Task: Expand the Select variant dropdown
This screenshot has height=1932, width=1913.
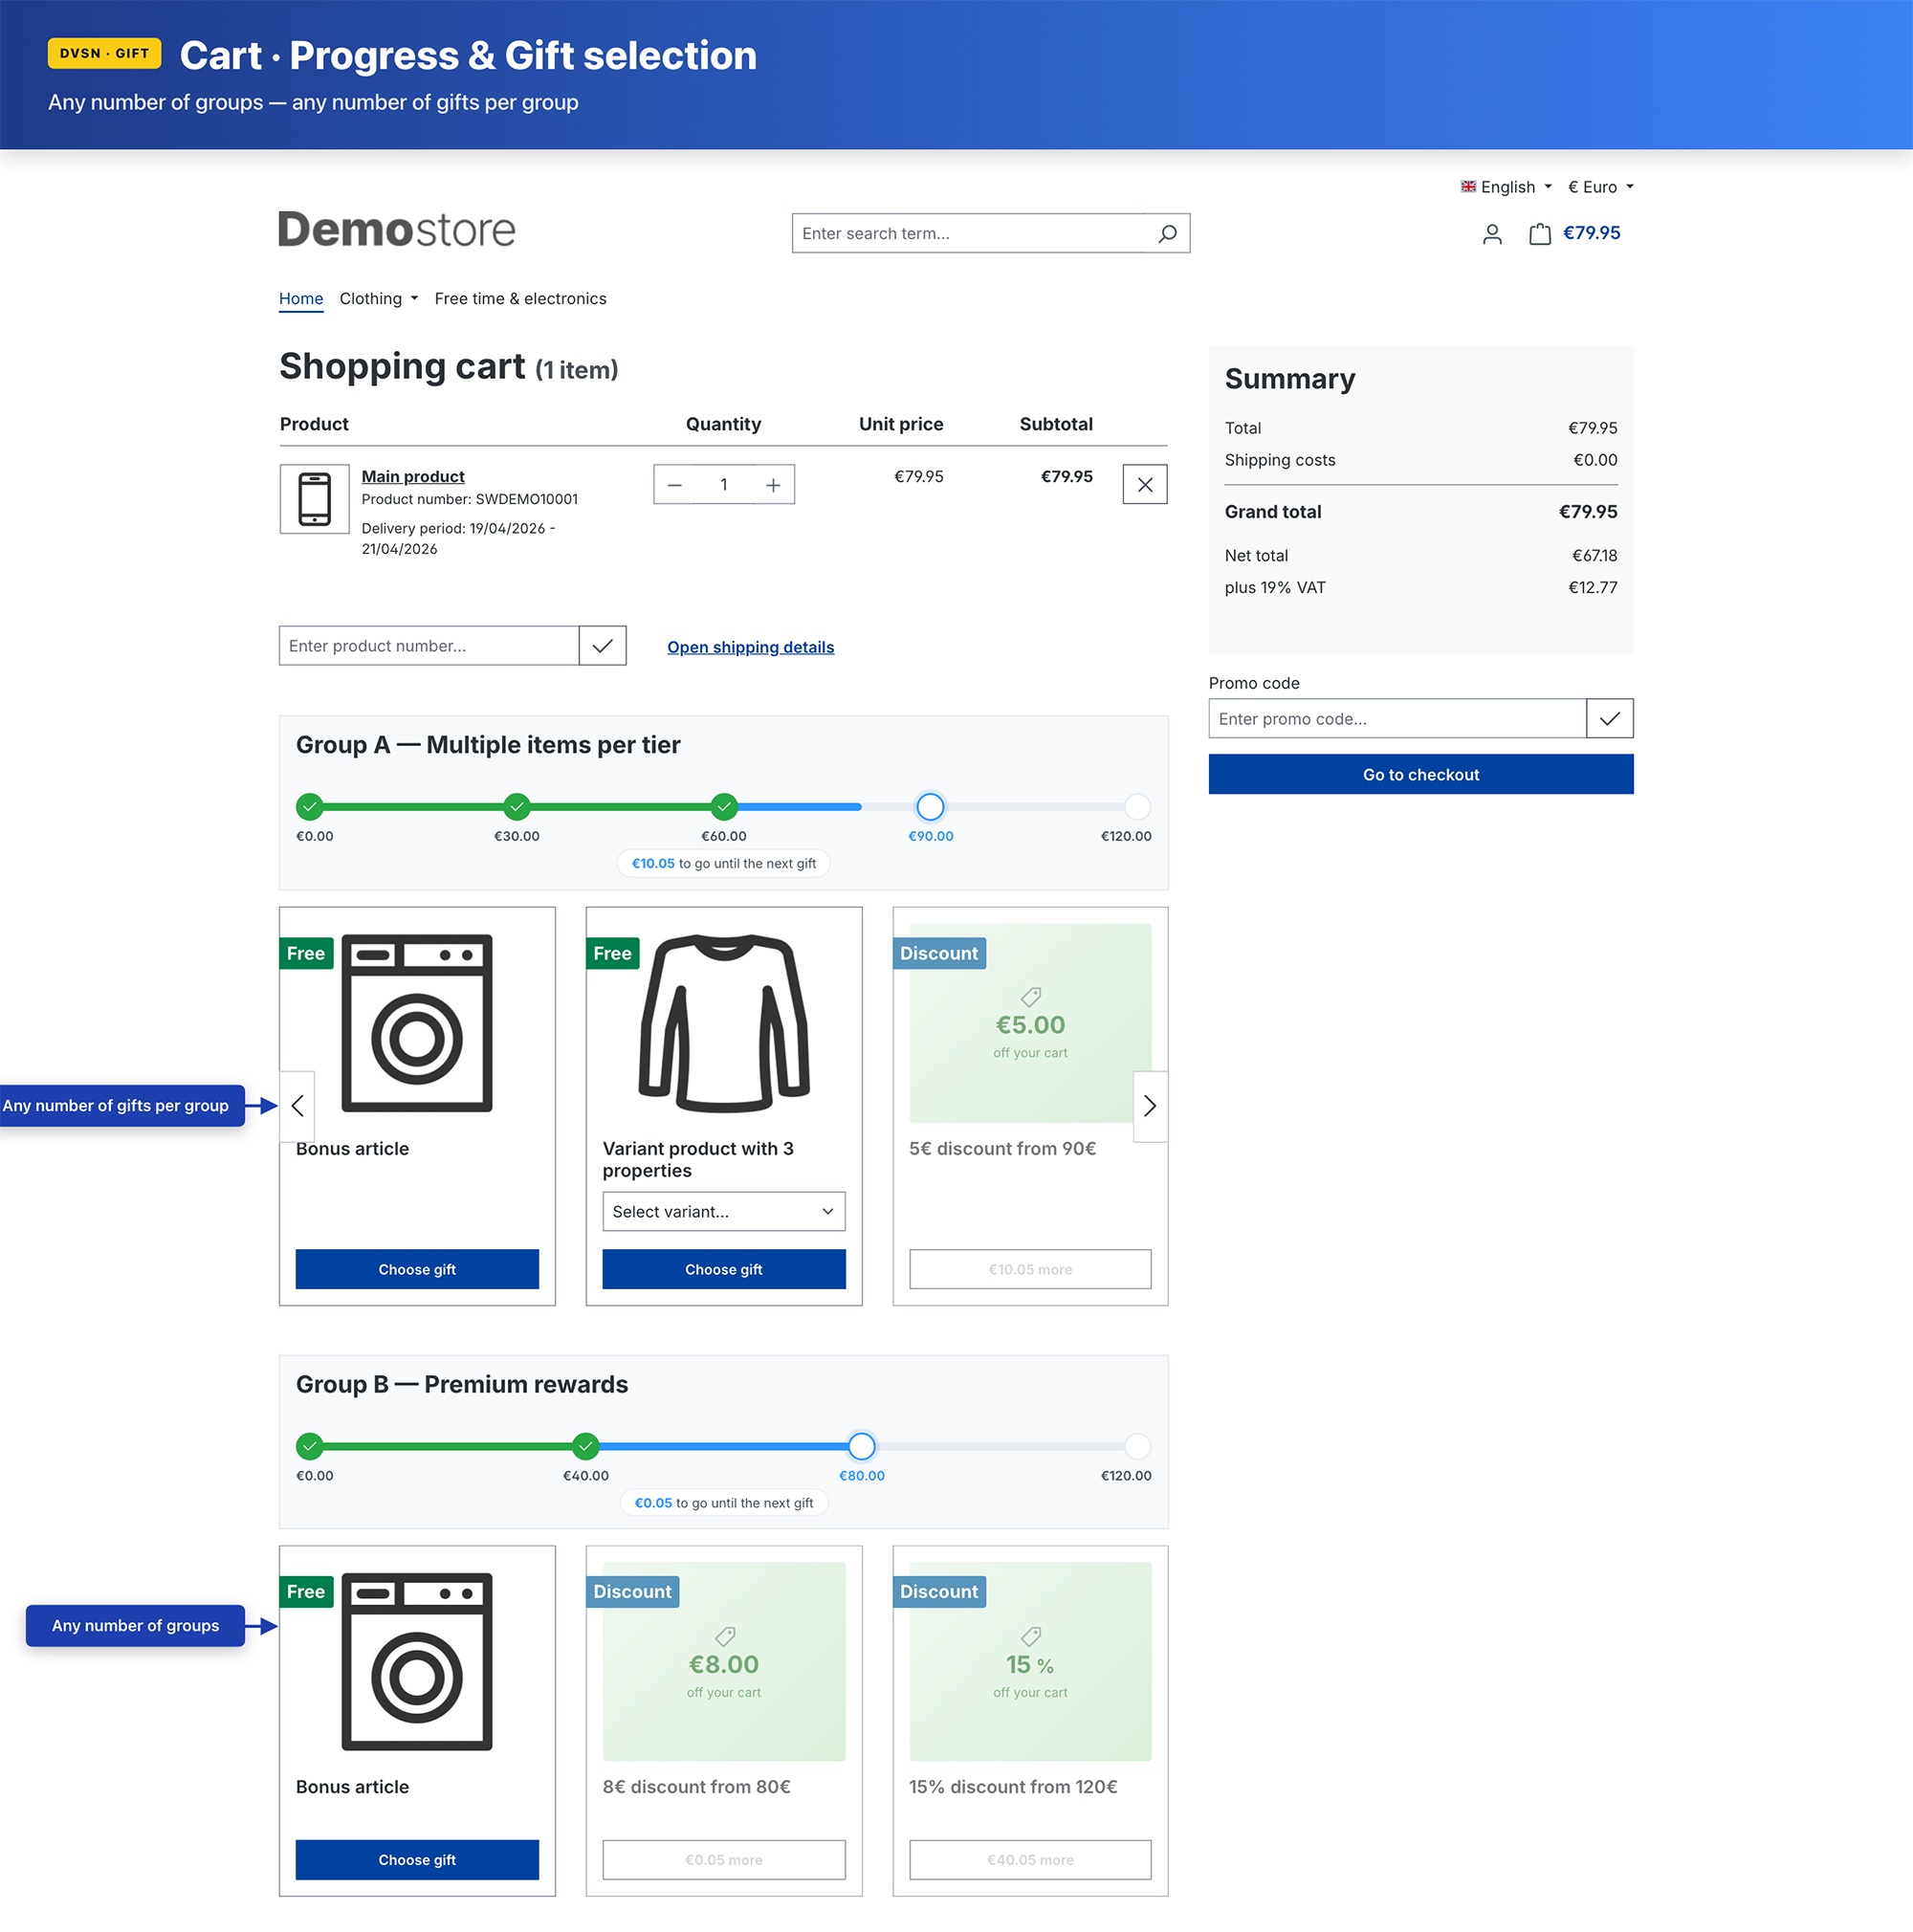Action: point(723,1211)
